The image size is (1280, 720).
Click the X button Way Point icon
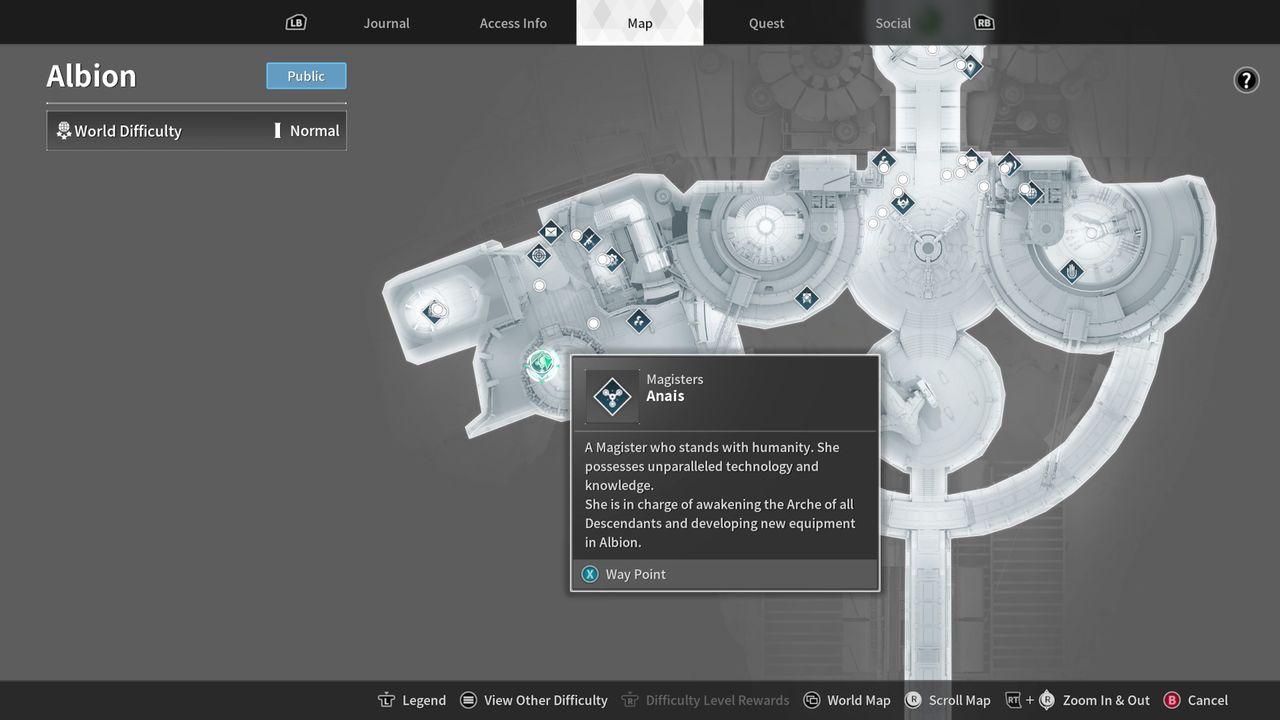click(590, 574)
